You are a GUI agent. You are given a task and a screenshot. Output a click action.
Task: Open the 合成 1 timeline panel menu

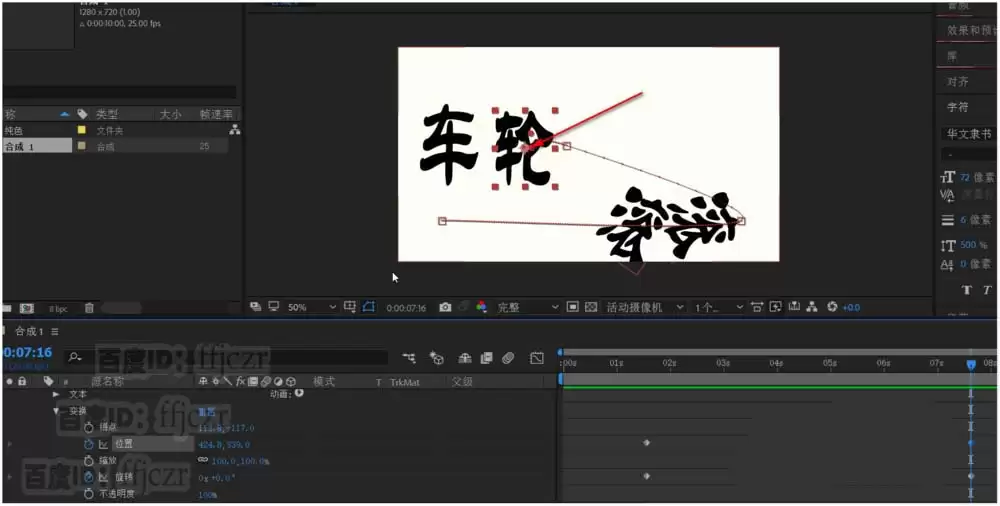pyautogui.click(x=55, y=332)
